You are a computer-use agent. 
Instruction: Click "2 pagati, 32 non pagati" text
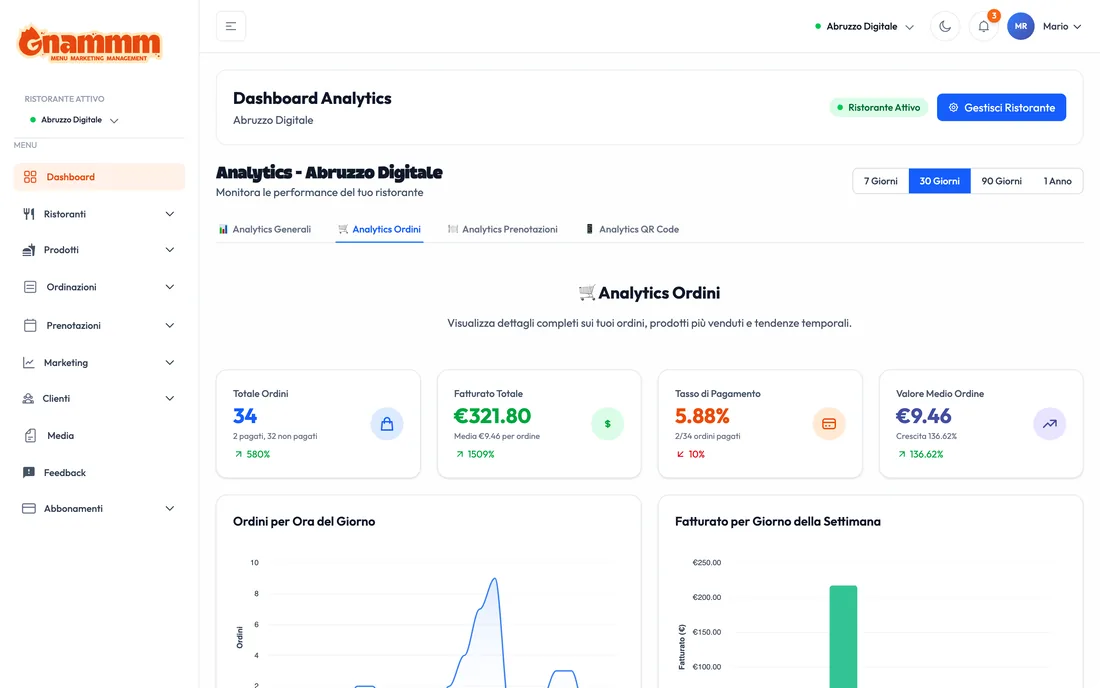[x=275, y=436]
